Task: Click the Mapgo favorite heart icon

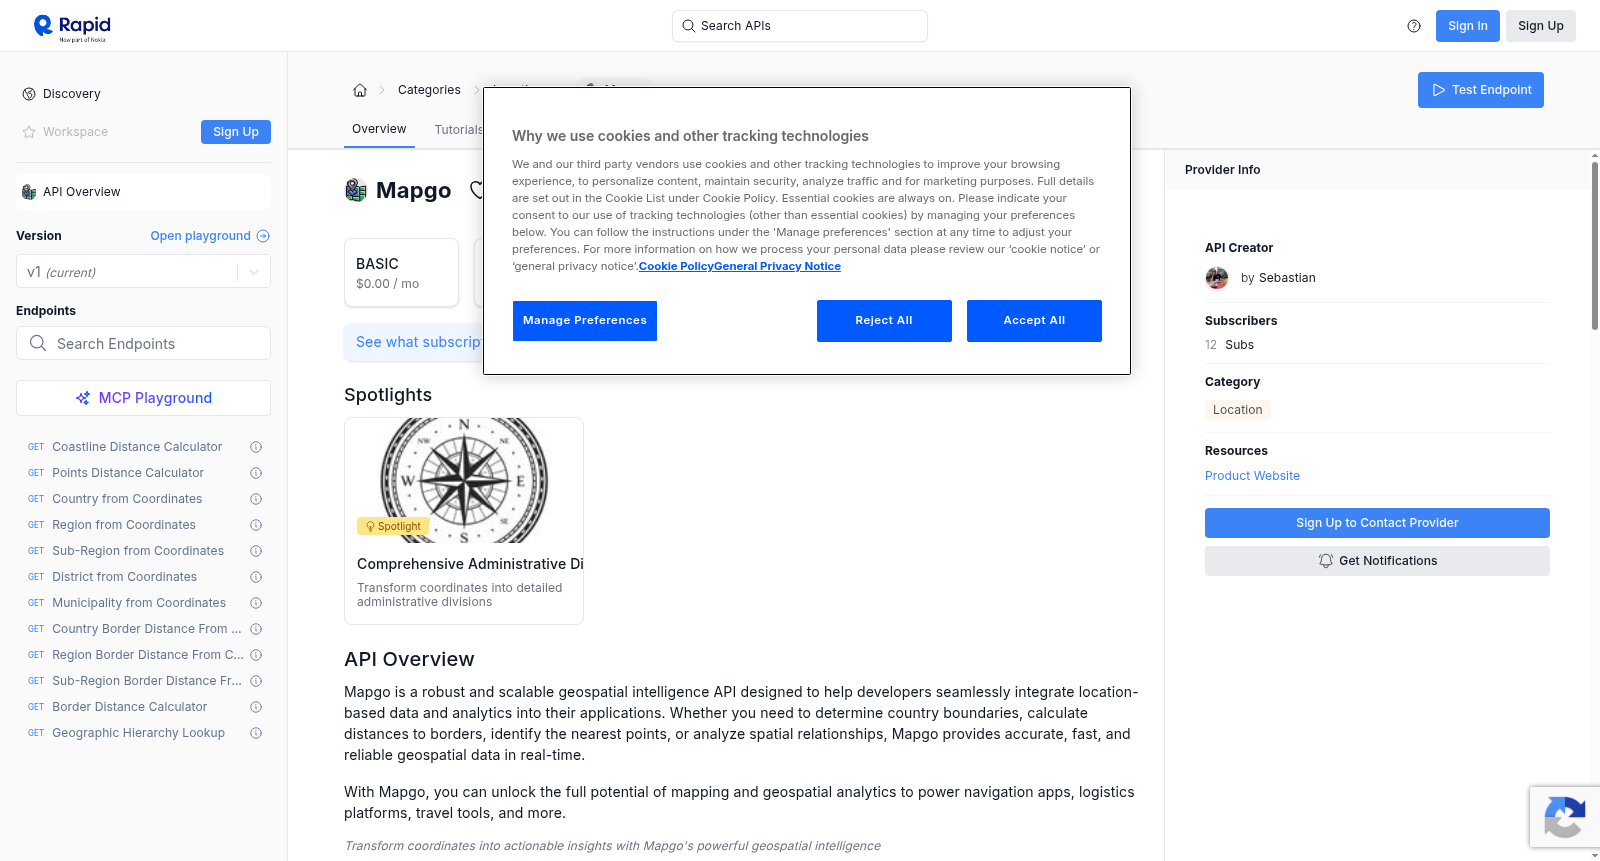Action: [x=476, y=190]
